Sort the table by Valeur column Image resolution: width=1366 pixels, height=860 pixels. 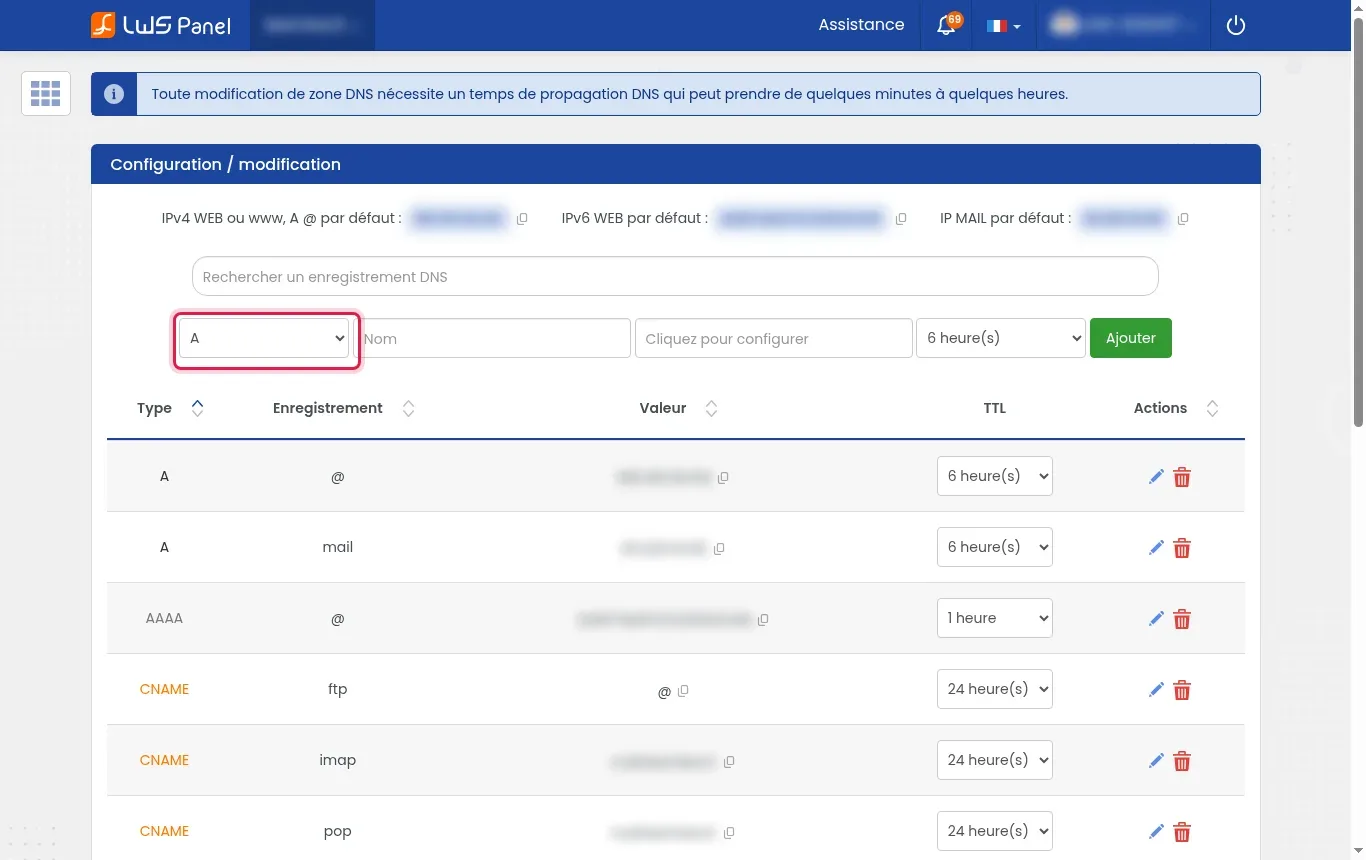click(x=711, y=408)
